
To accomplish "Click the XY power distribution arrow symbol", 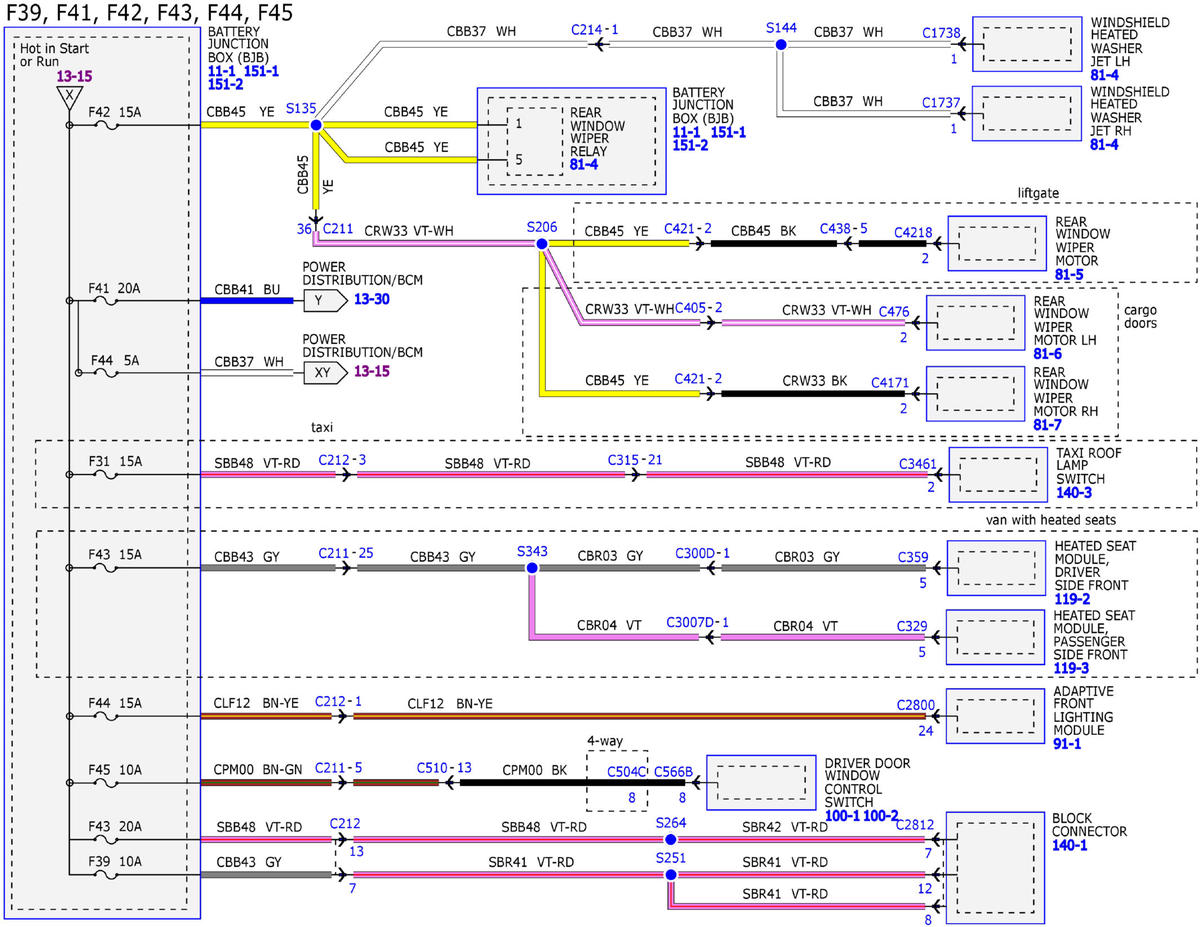I will coord(325,372).
